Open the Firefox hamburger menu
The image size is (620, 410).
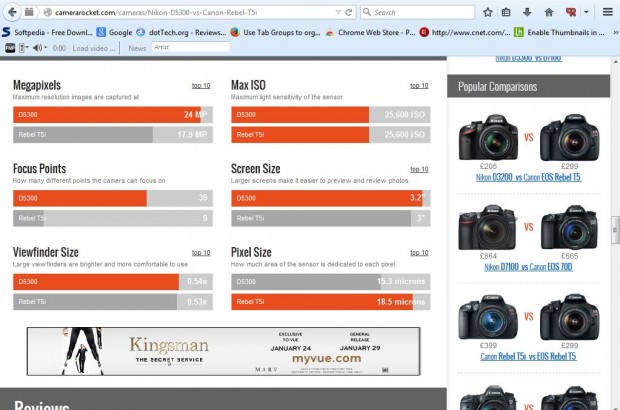[x=607, y=12]
